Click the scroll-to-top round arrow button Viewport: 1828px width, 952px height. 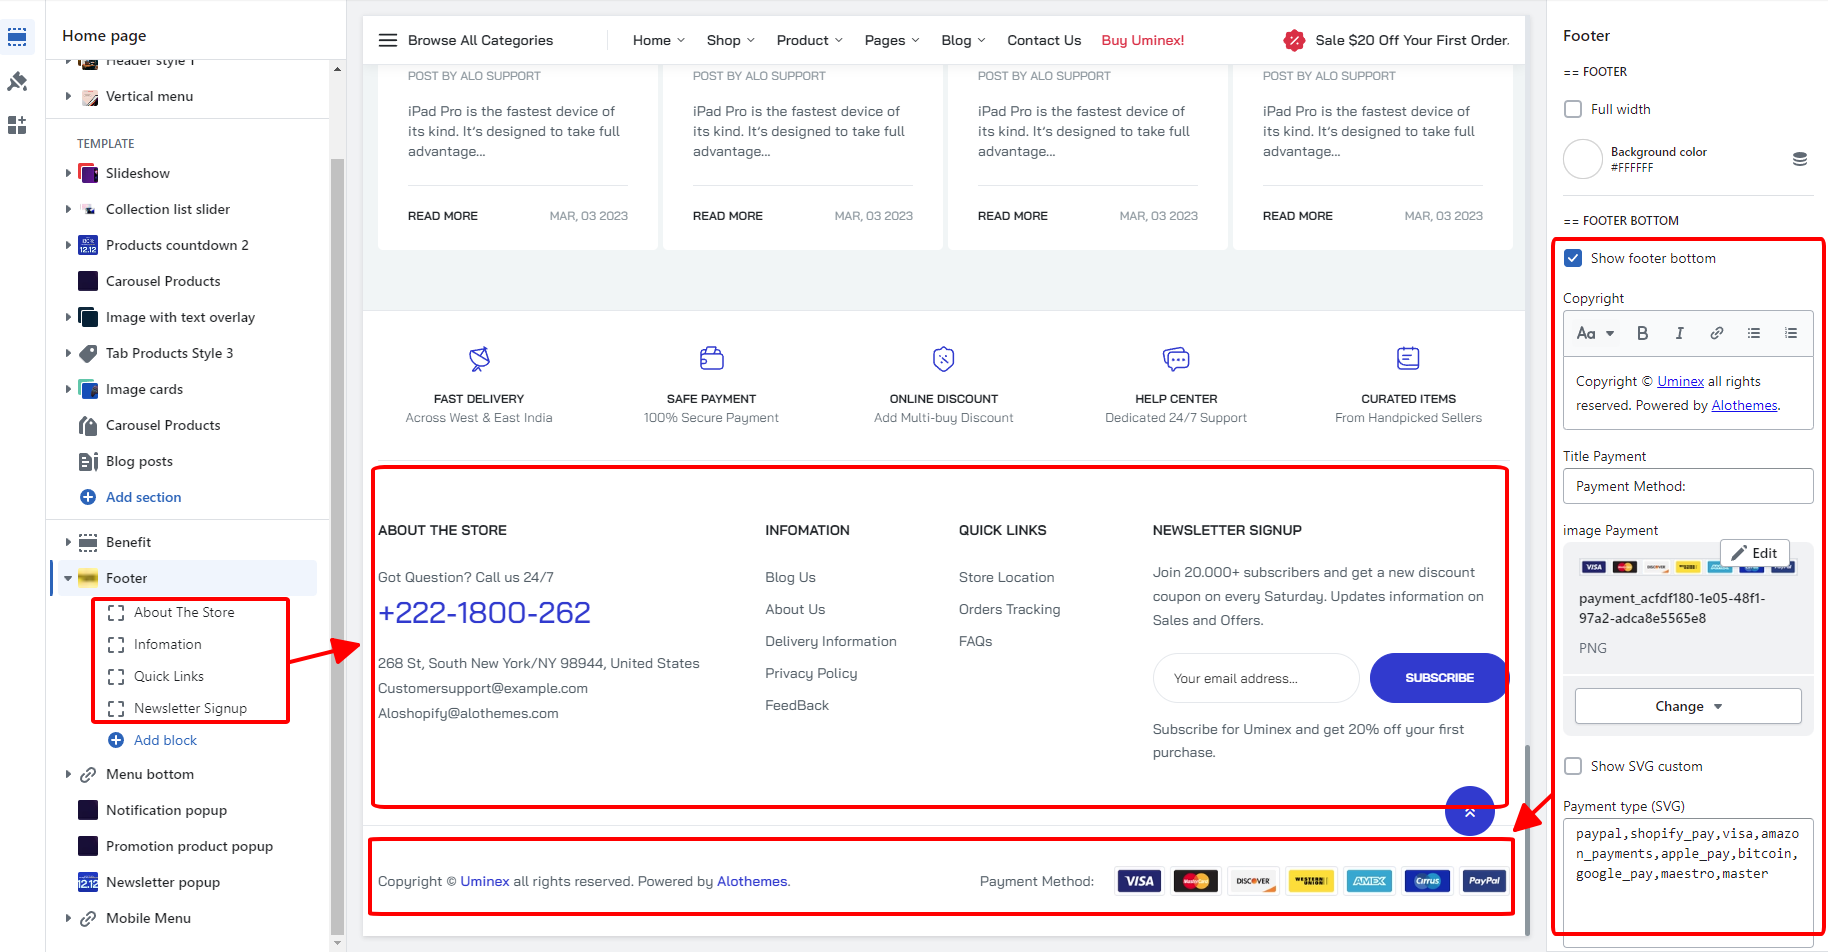(x=1469, y=811)
